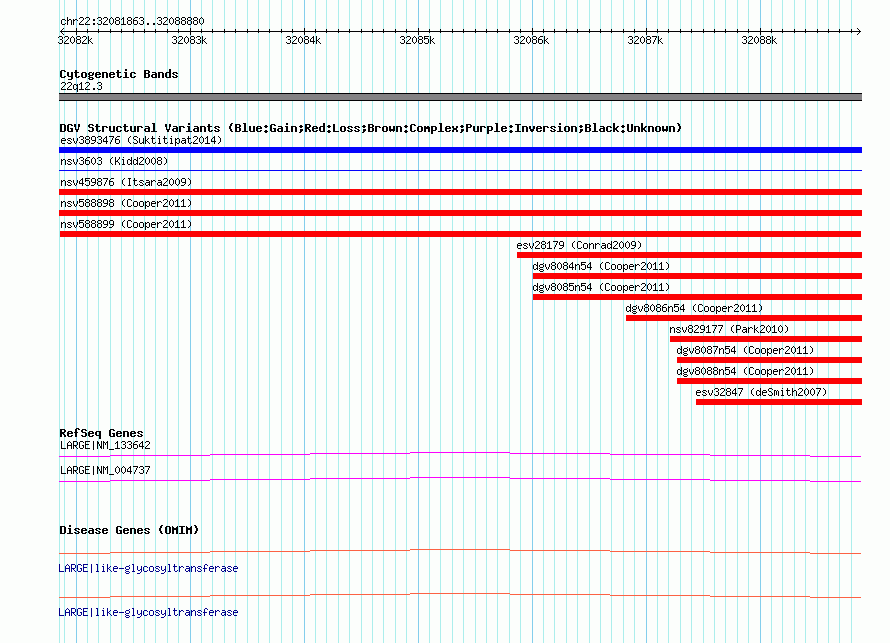The height and width of the screenshot is (643, 890).
Task: Select the nsv459876 (Itsara2009) label
Action: tap(126, 182)
